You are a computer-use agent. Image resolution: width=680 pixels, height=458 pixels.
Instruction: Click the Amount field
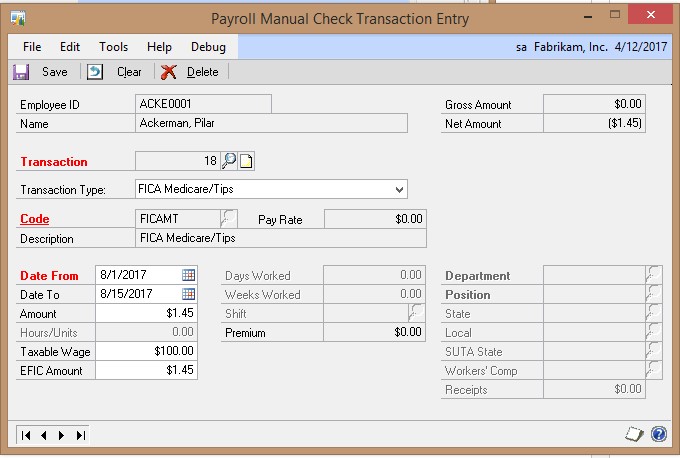(147, 313)
